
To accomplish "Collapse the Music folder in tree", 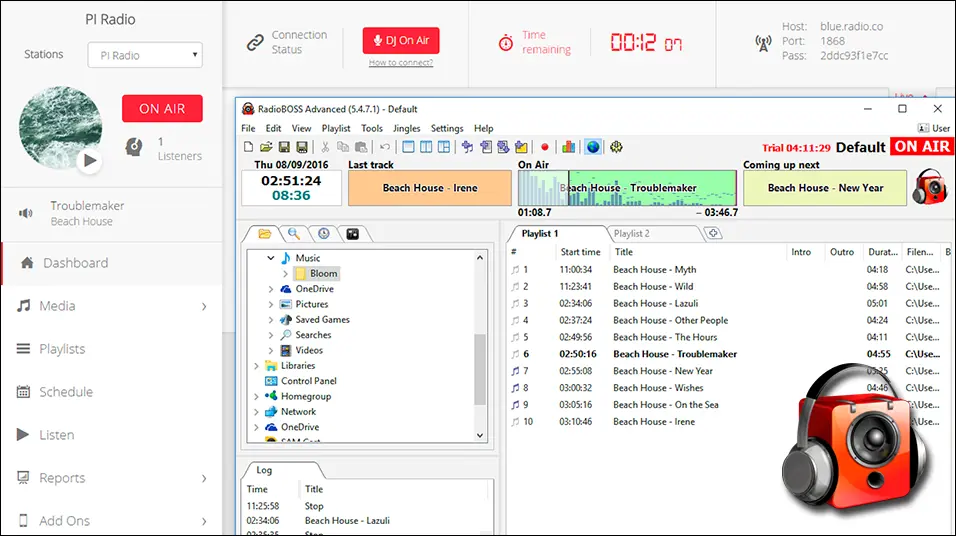I will pos(271,258).
